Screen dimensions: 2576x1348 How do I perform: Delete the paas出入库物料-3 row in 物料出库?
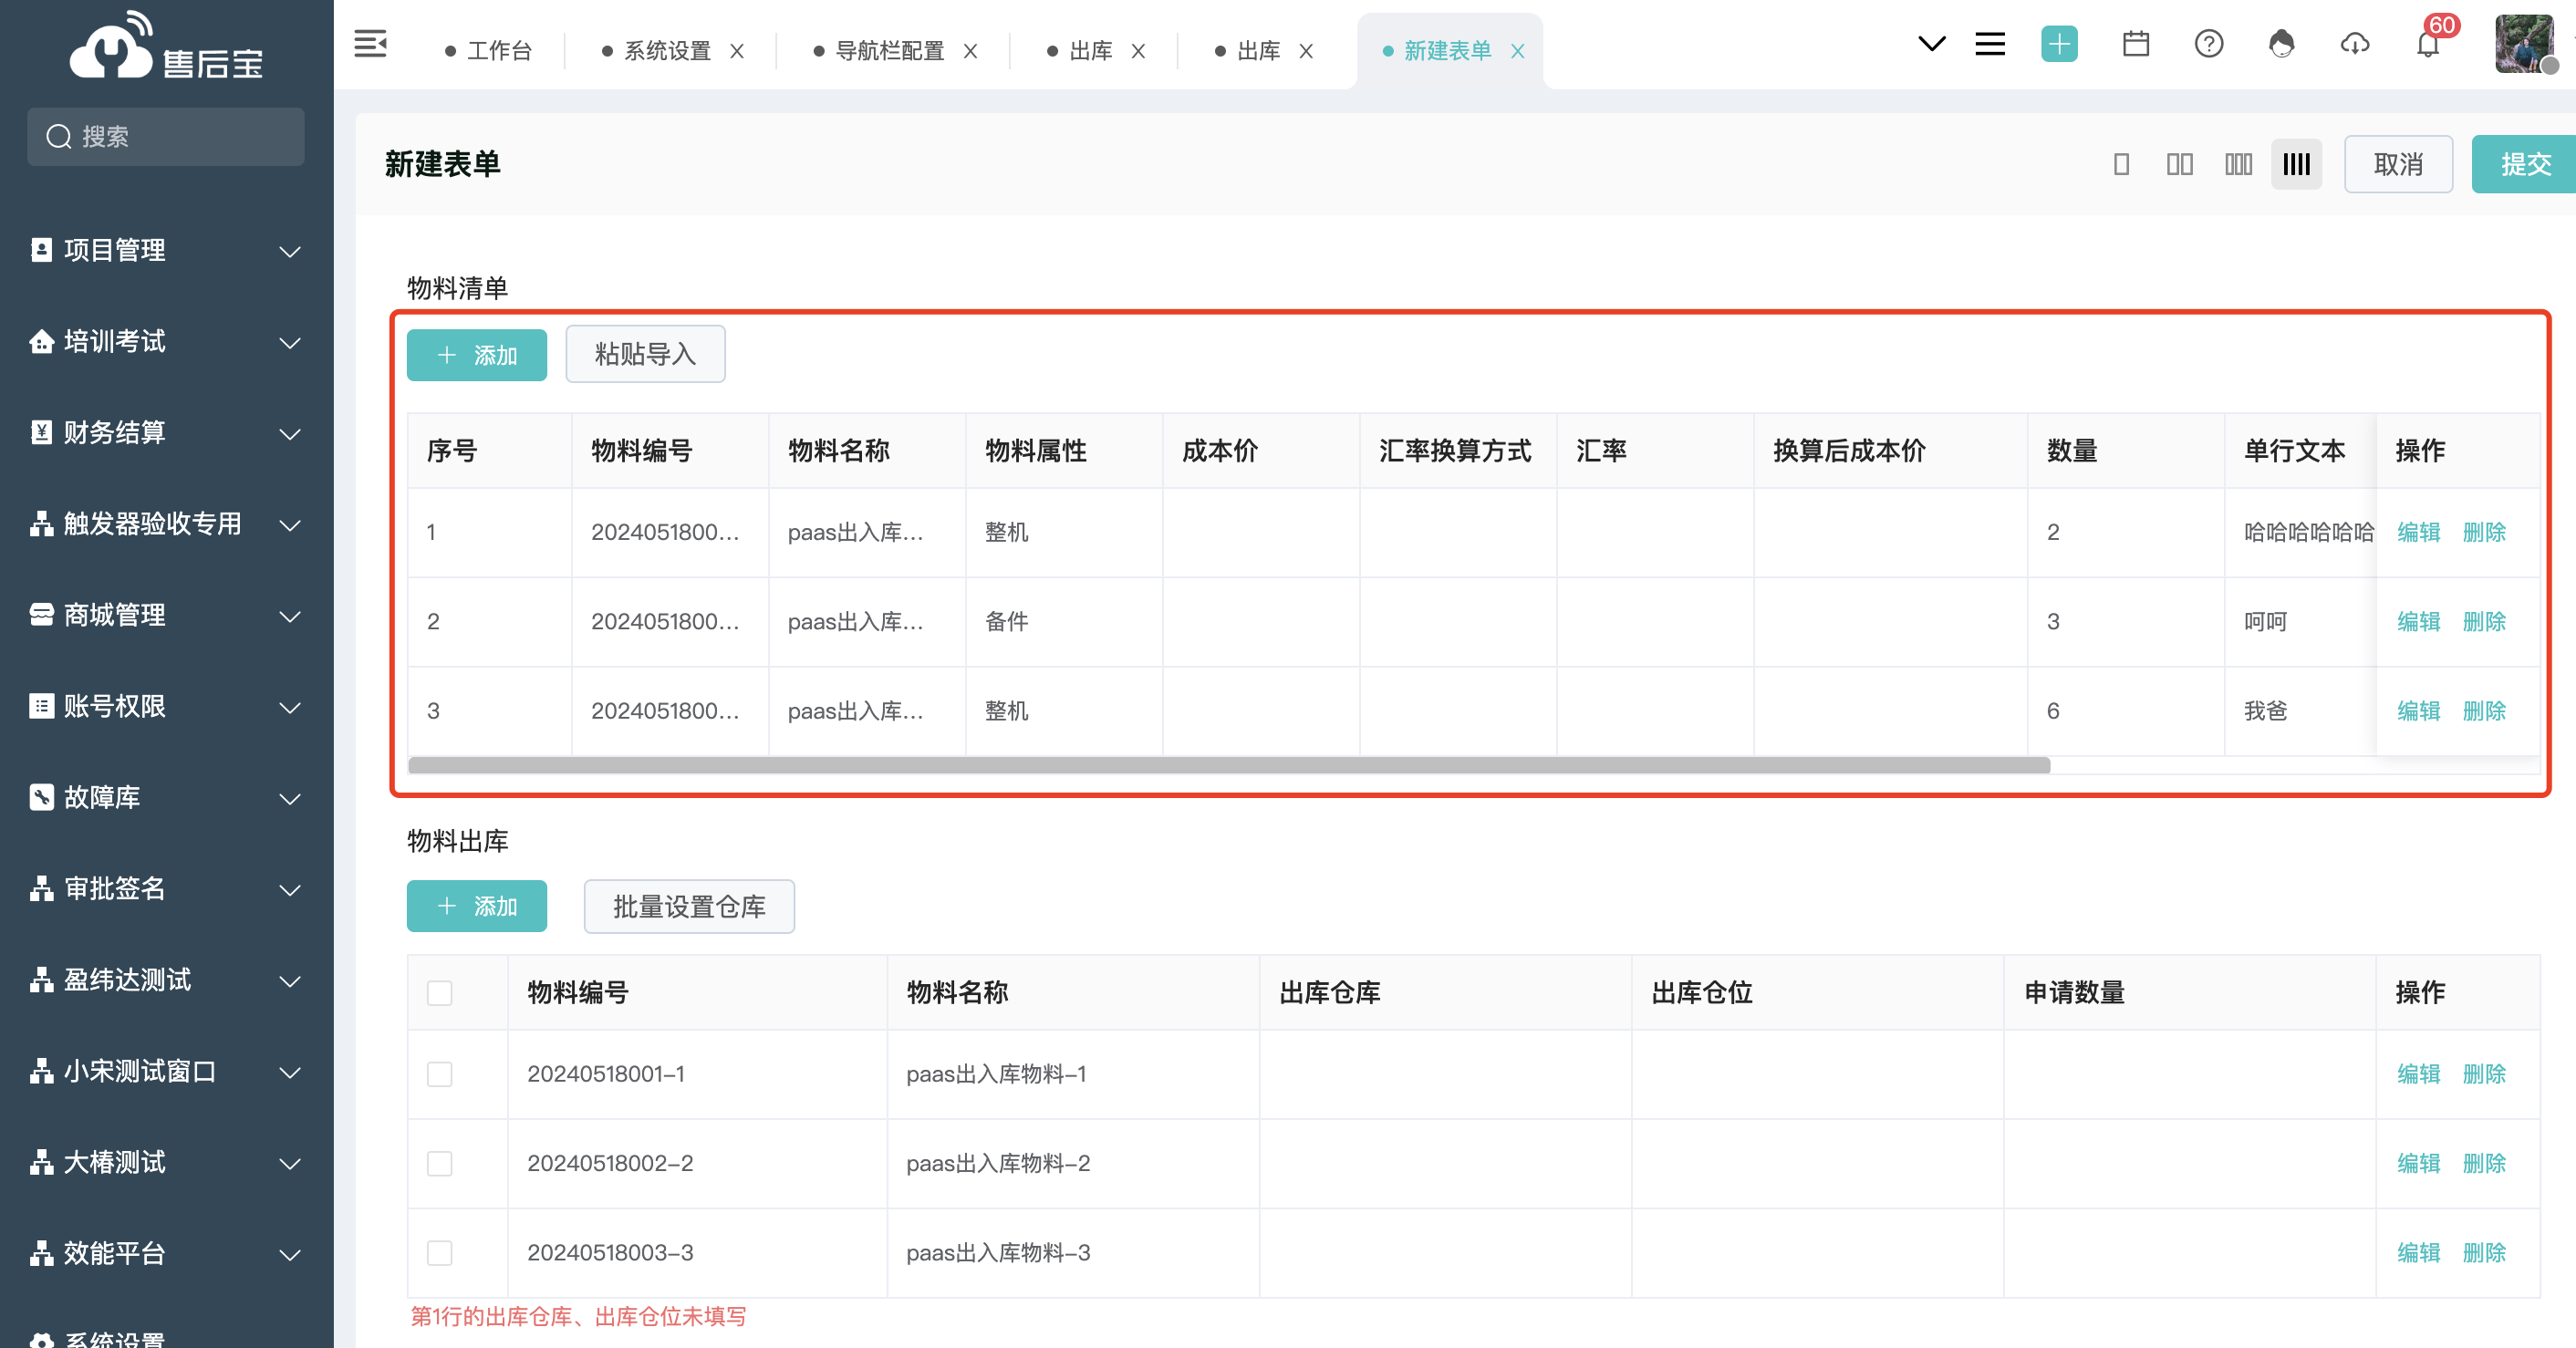click(2484, 1253)
